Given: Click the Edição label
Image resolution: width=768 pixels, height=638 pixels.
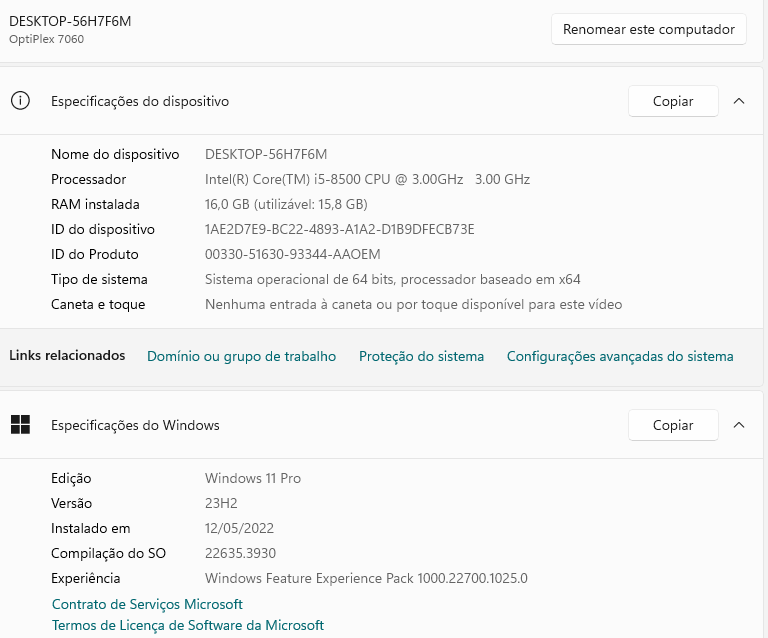Looking at the screenshot, I should tap(71, 478).
